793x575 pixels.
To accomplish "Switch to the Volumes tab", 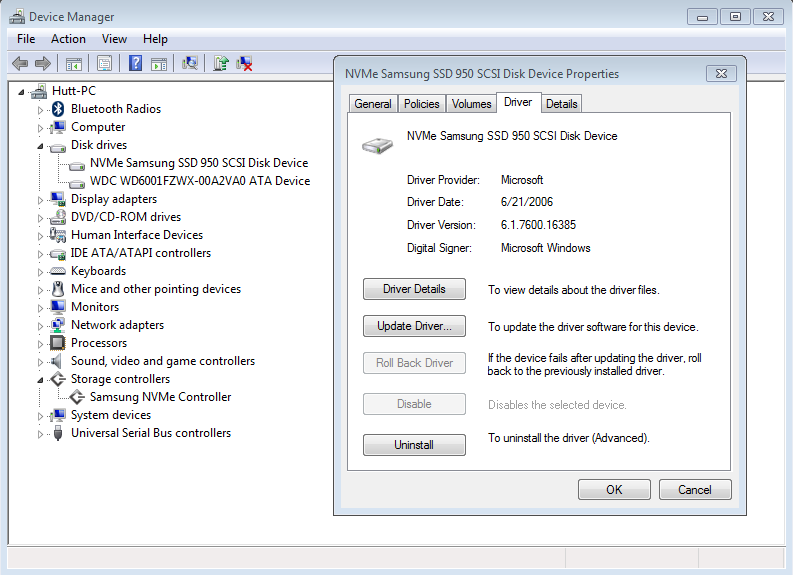I will pos(471,104).
